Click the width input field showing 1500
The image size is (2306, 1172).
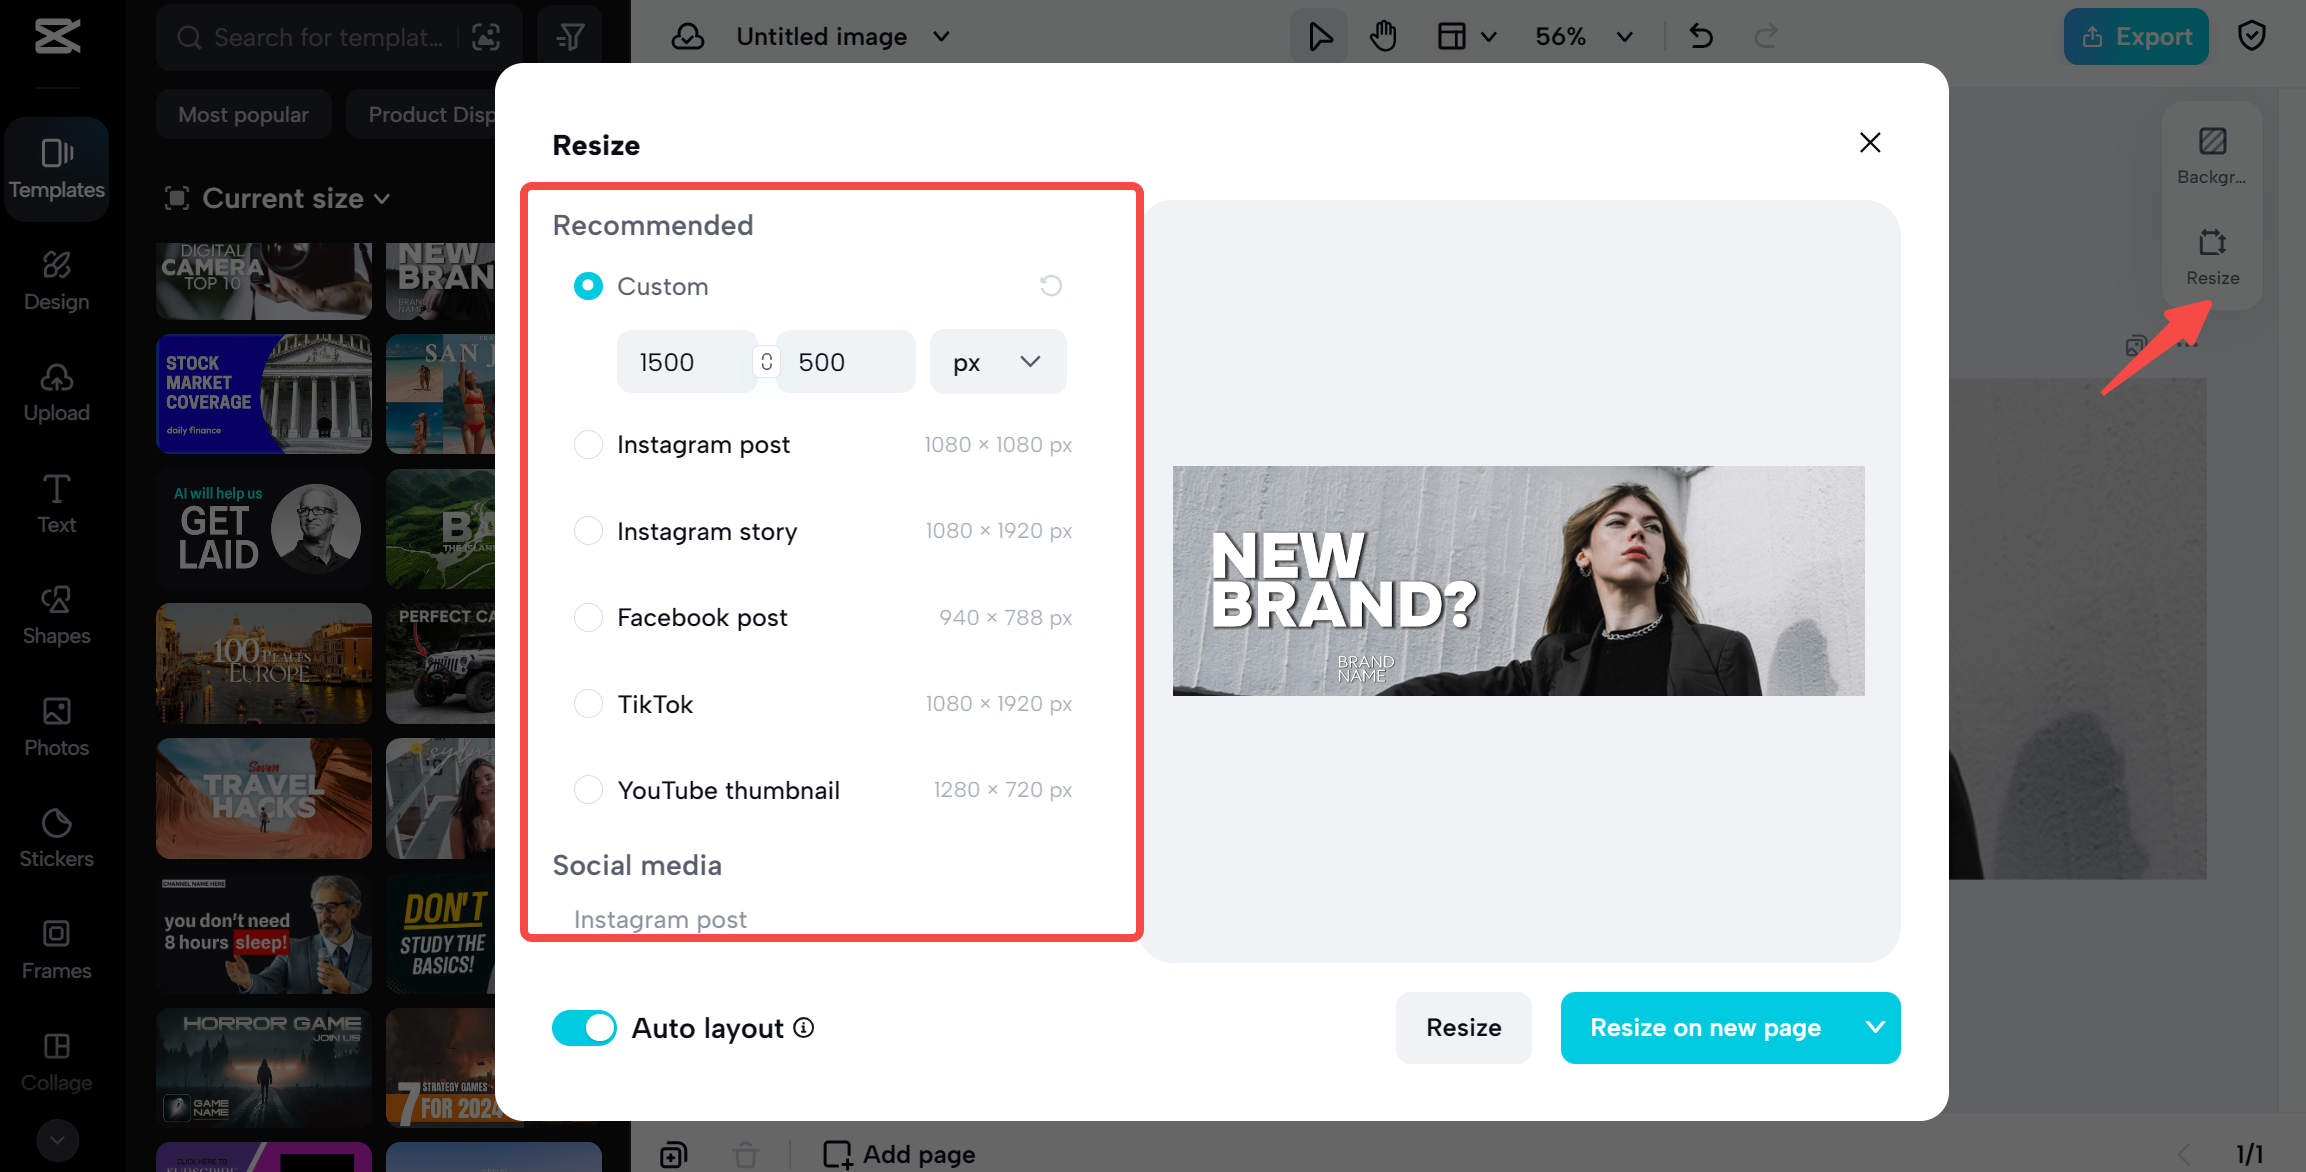686,361
